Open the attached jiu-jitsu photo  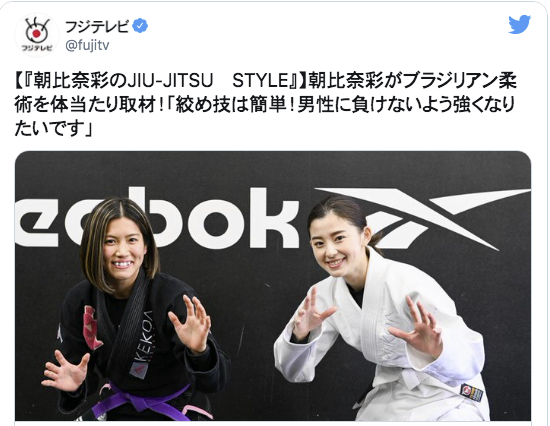(273, 286)
